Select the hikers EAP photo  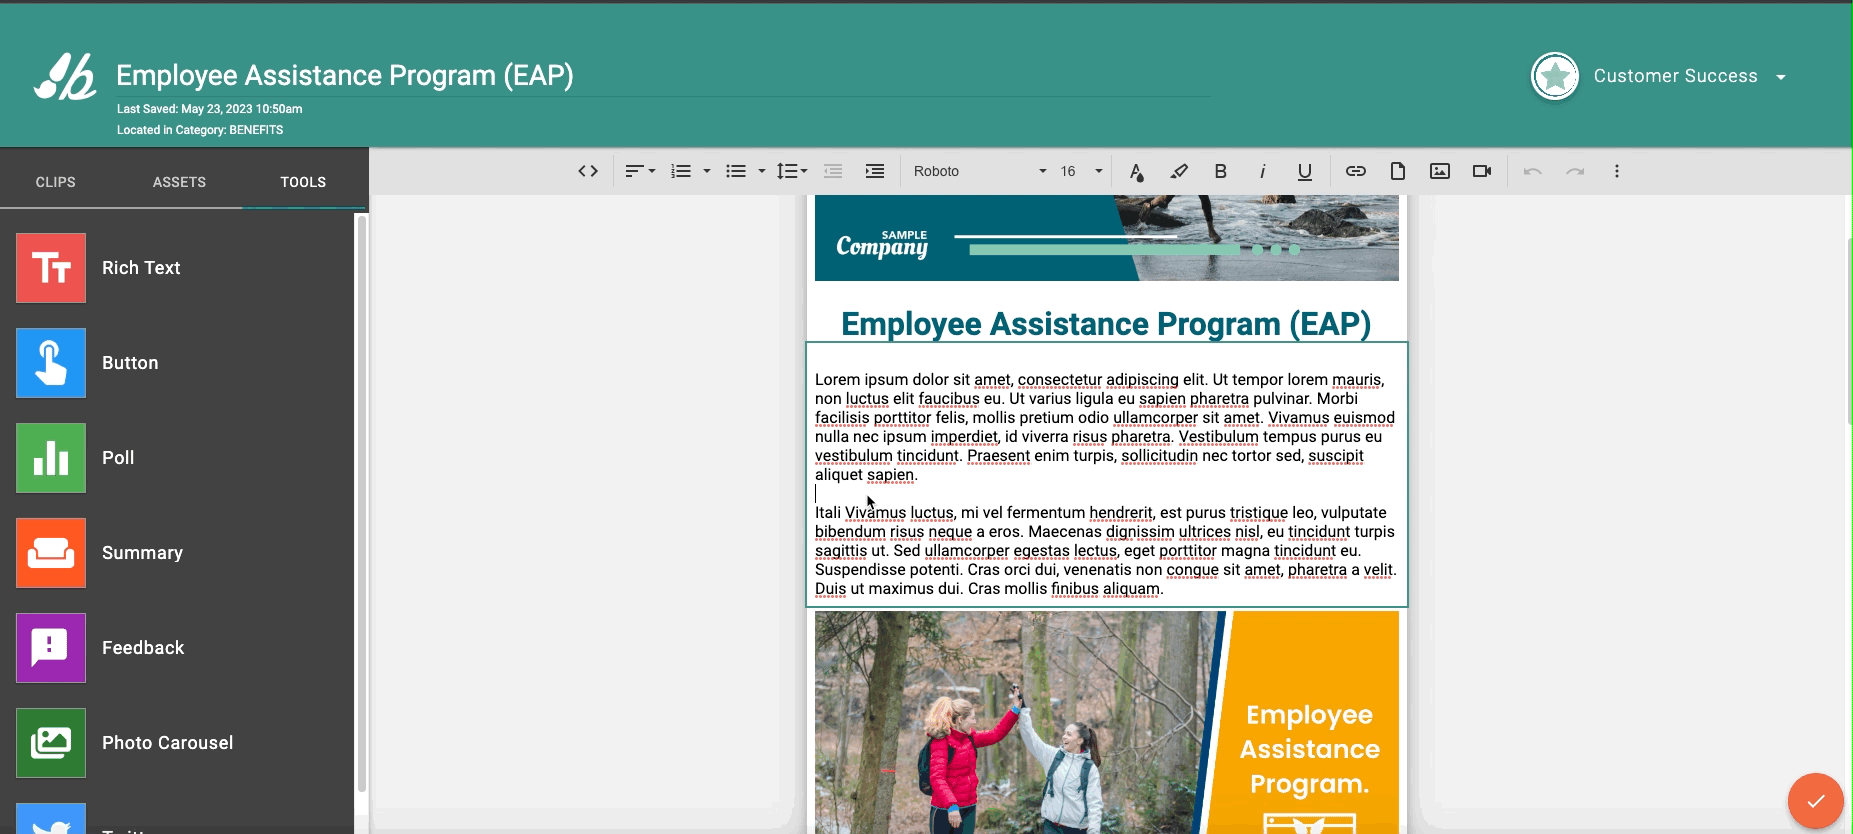pyautogui.click(x=1107, y=722)
